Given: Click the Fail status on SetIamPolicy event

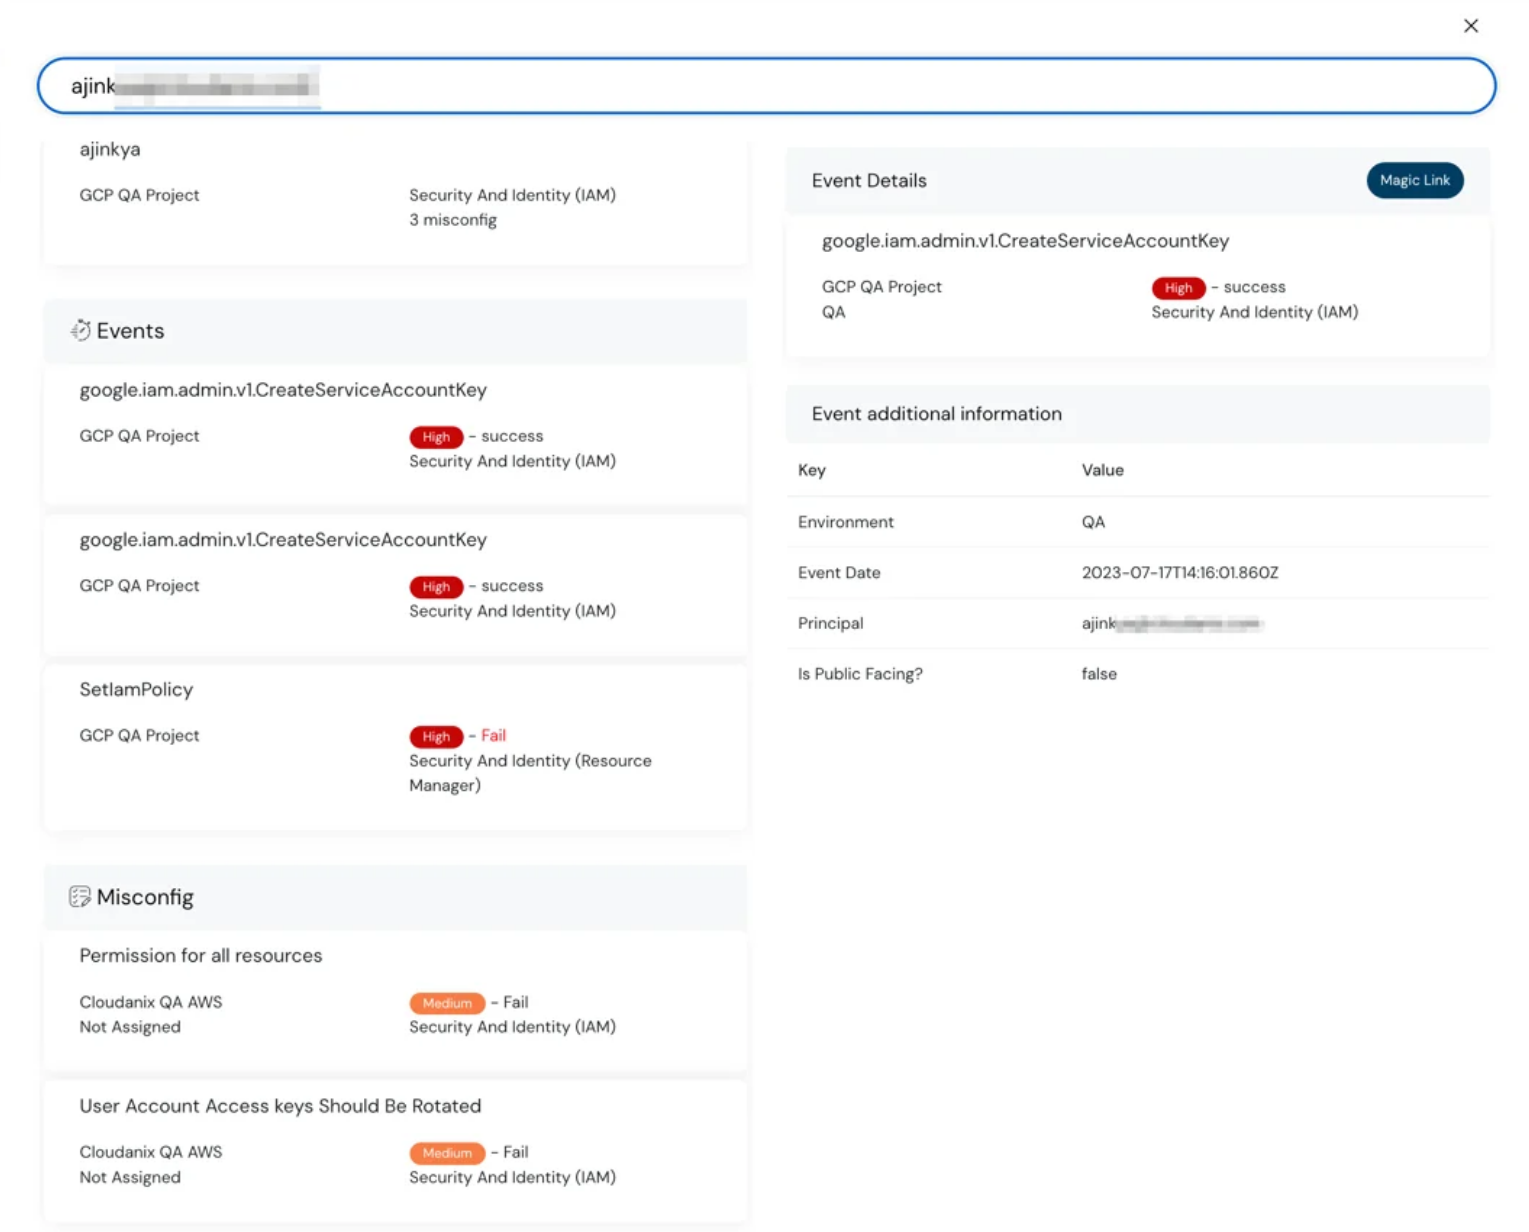Looking at the screenshot, I should click(x=493, y=735).
